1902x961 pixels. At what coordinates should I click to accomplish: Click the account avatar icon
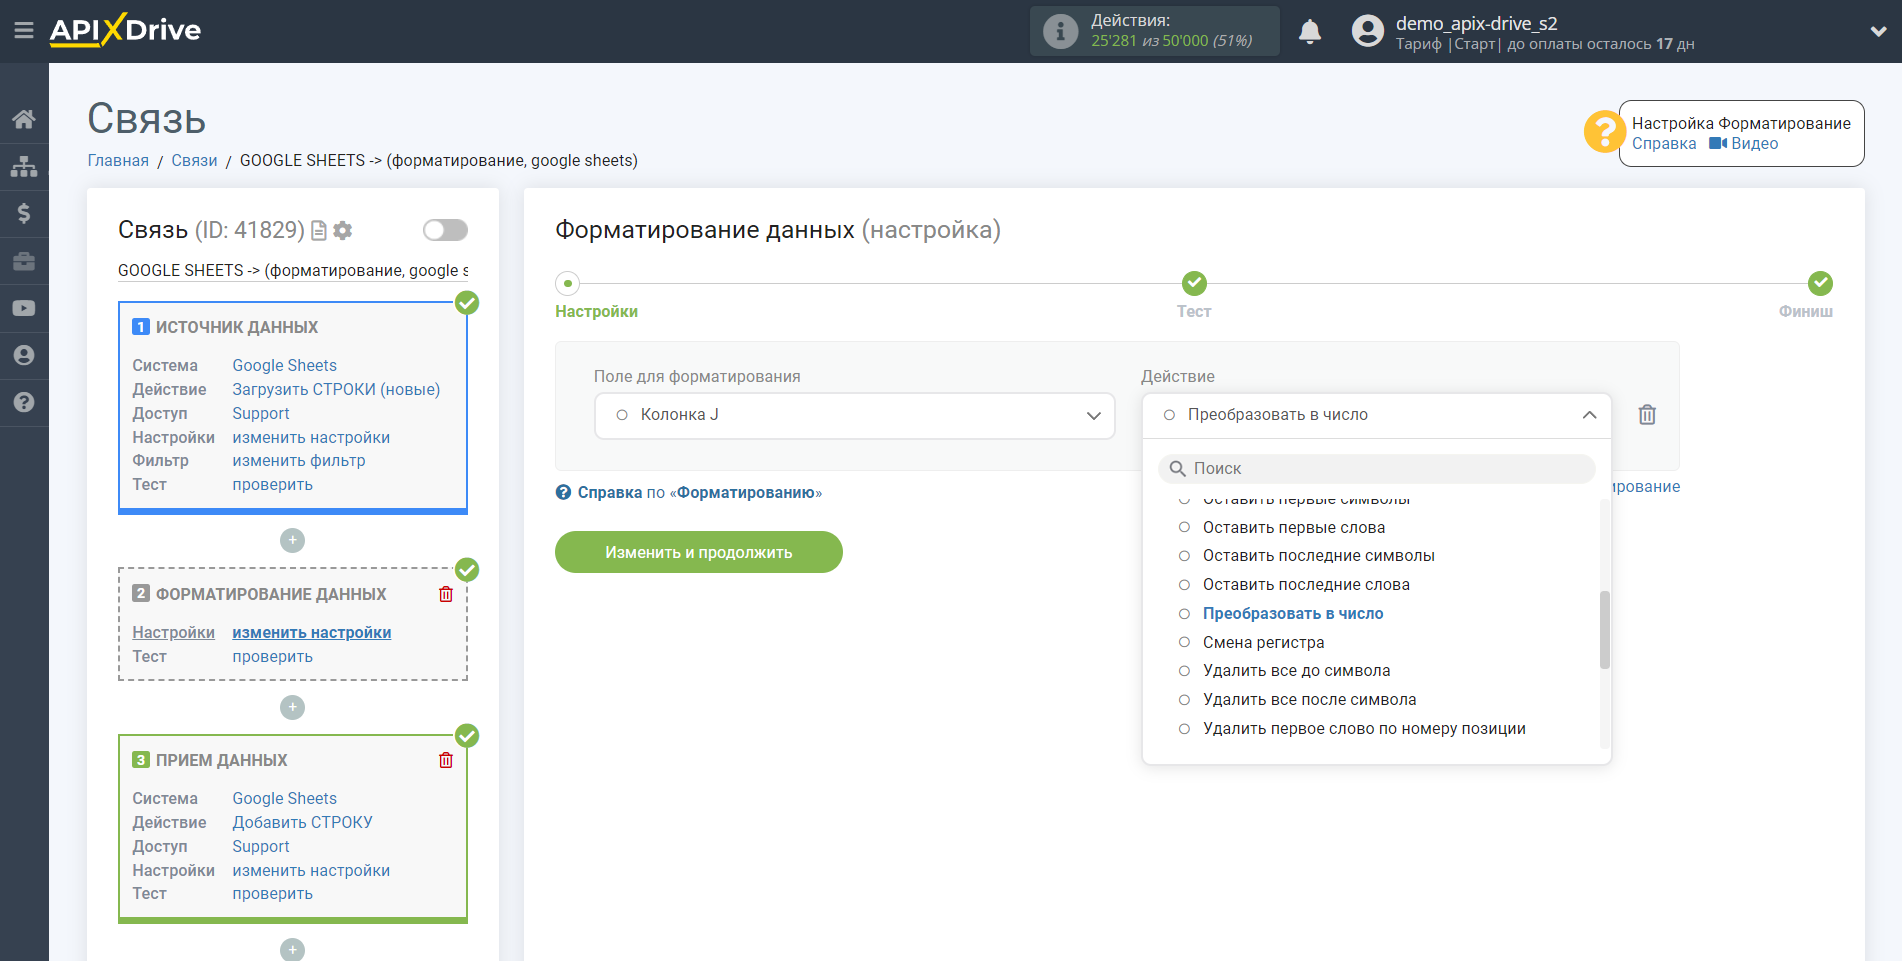pyautogui.click(x=1367, y=31)
